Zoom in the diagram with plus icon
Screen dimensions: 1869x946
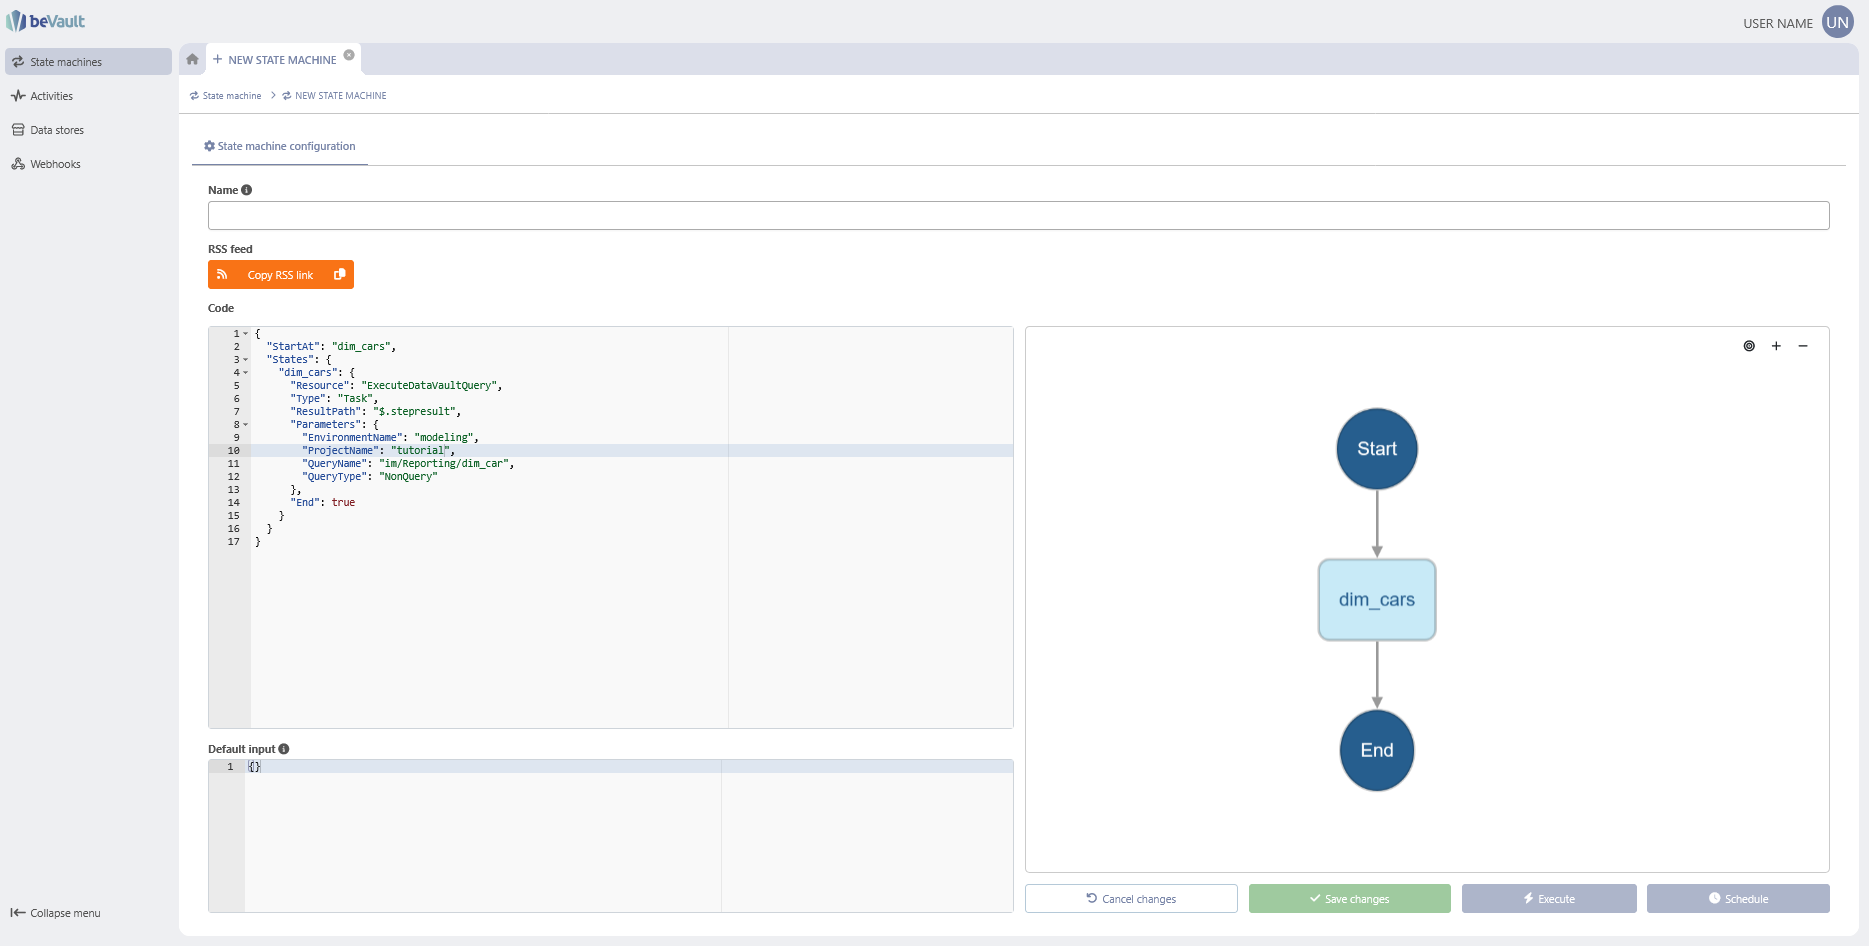1776,346
